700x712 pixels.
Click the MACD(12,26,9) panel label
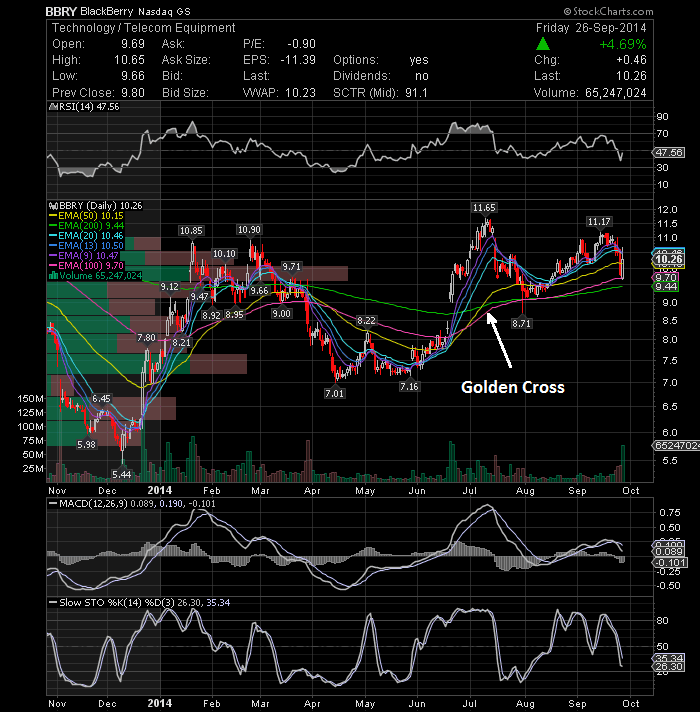(x=92, y=504)
